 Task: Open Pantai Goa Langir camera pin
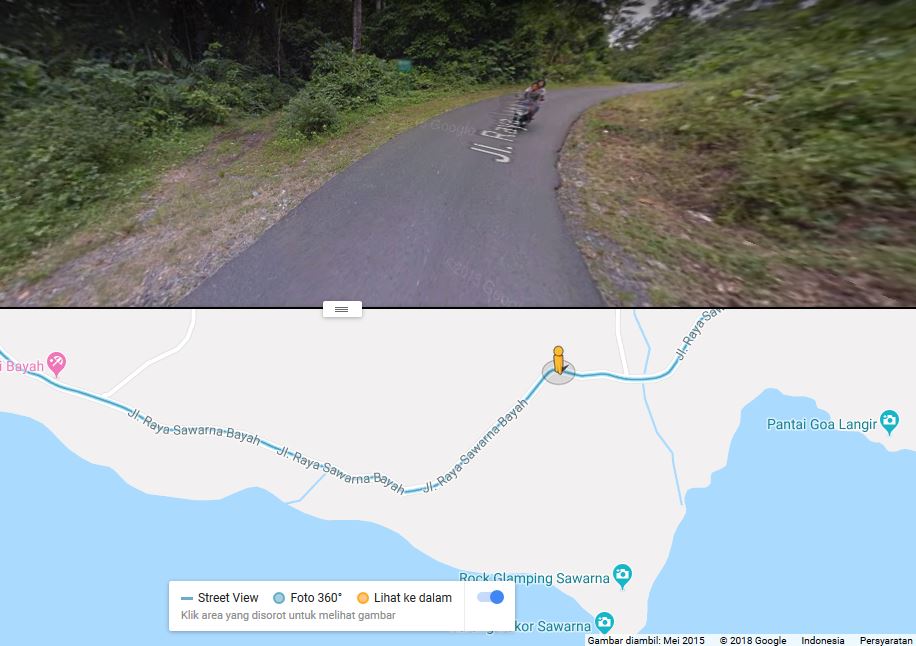tap(889, 421)
